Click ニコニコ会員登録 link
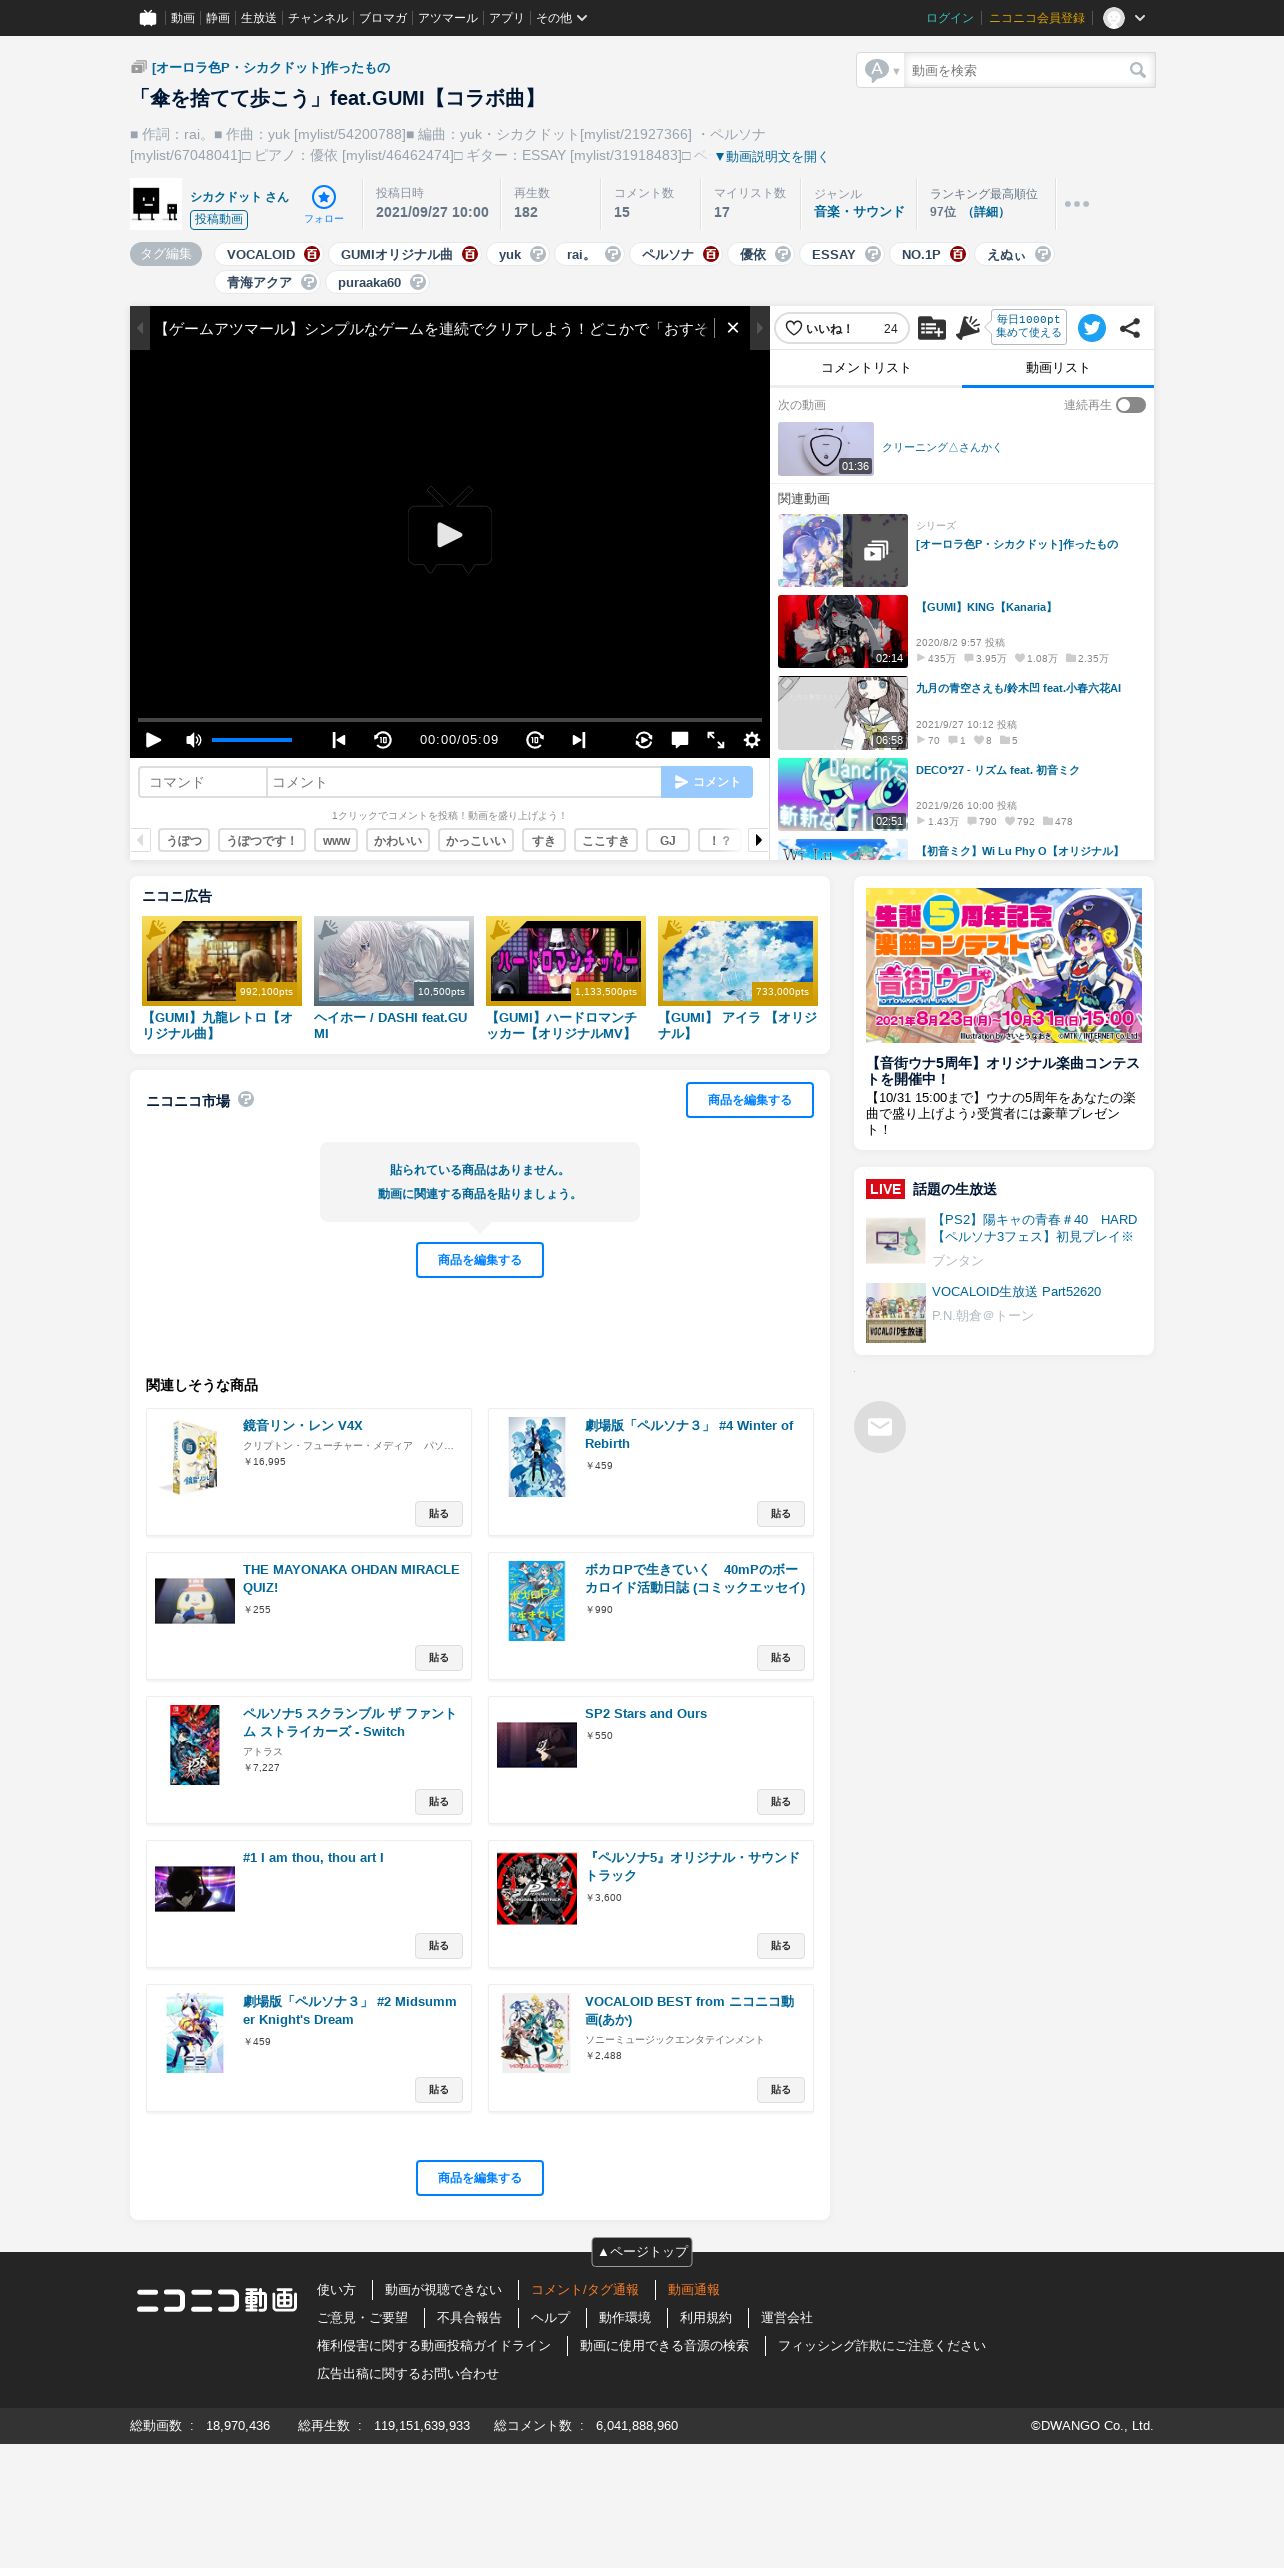 coord(1037,18)
